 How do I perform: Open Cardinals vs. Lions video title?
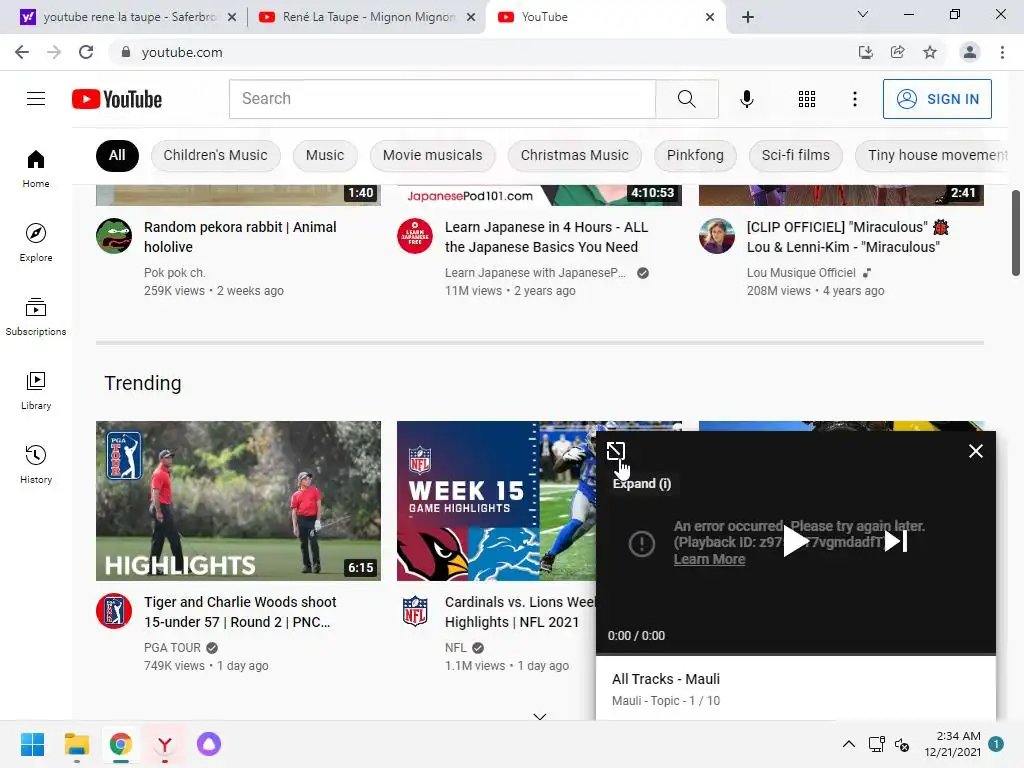[520, 612]
